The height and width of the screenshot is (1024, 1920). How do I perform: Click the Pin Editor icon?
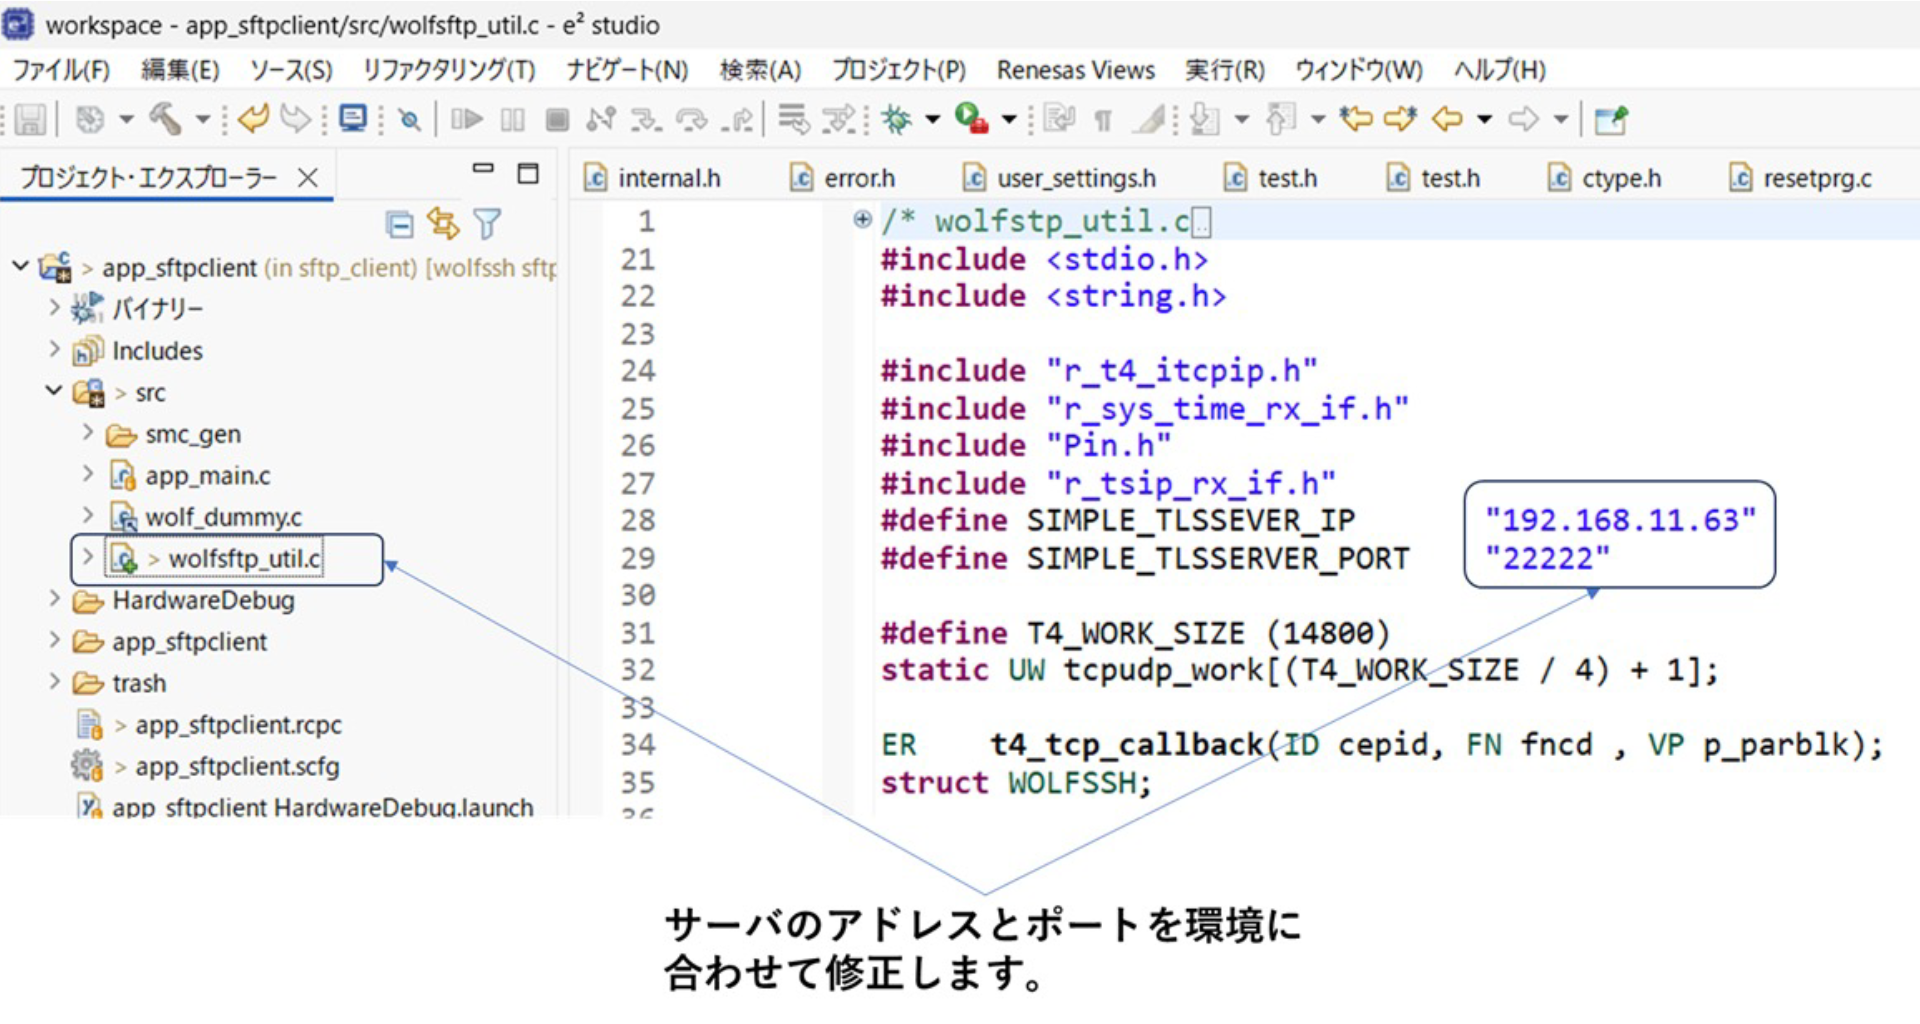pos(1610,120)
